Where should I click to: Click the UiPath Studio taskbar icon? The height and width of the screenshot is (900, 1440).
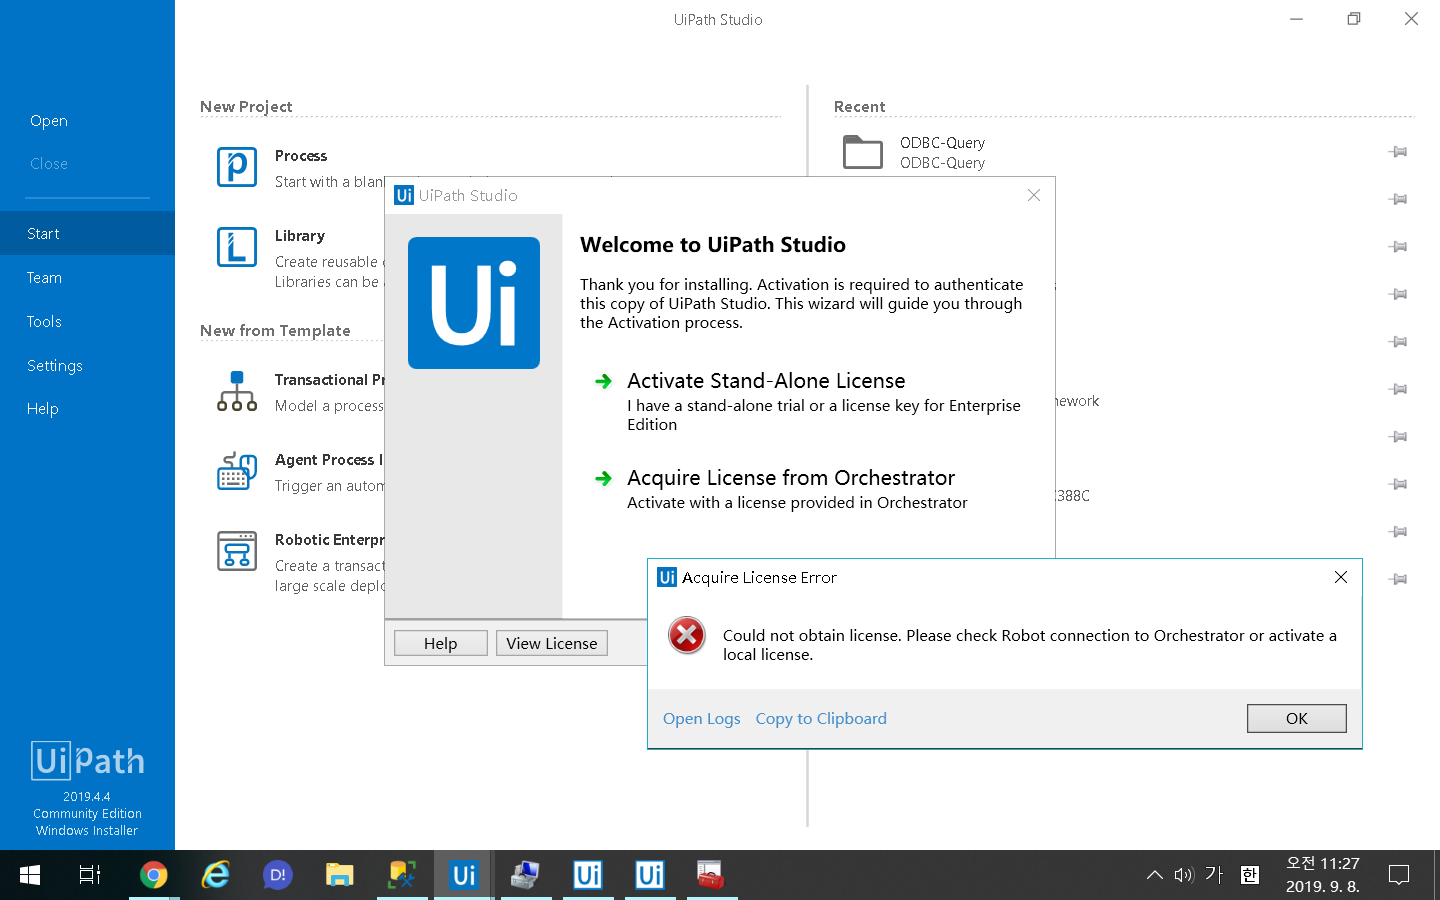pos(462,874)
